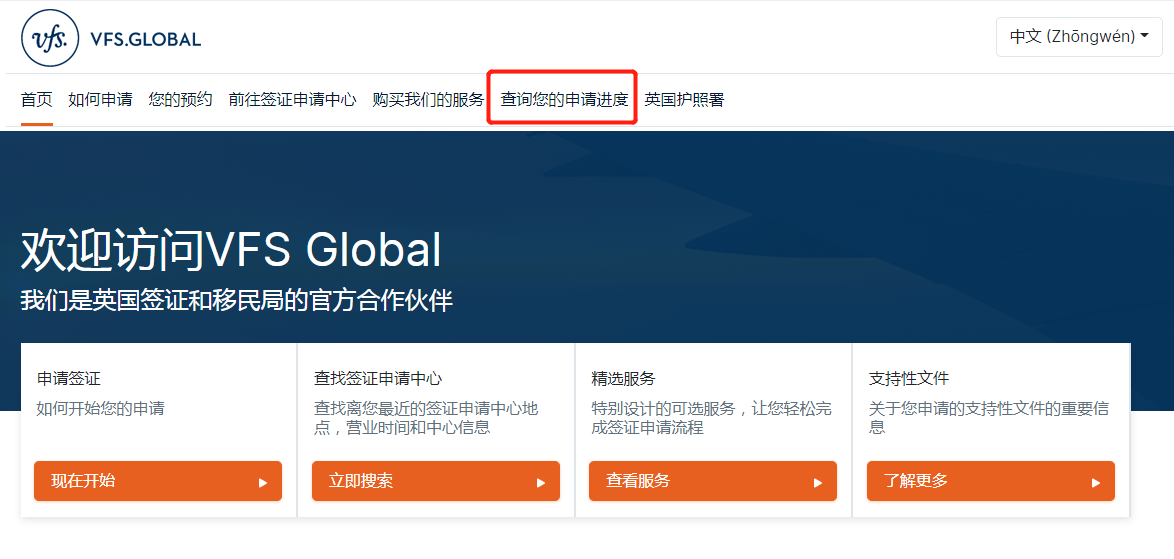Click the 申请签证 card heading
This screenshot has width=1174, height=559.
(69, 379)
